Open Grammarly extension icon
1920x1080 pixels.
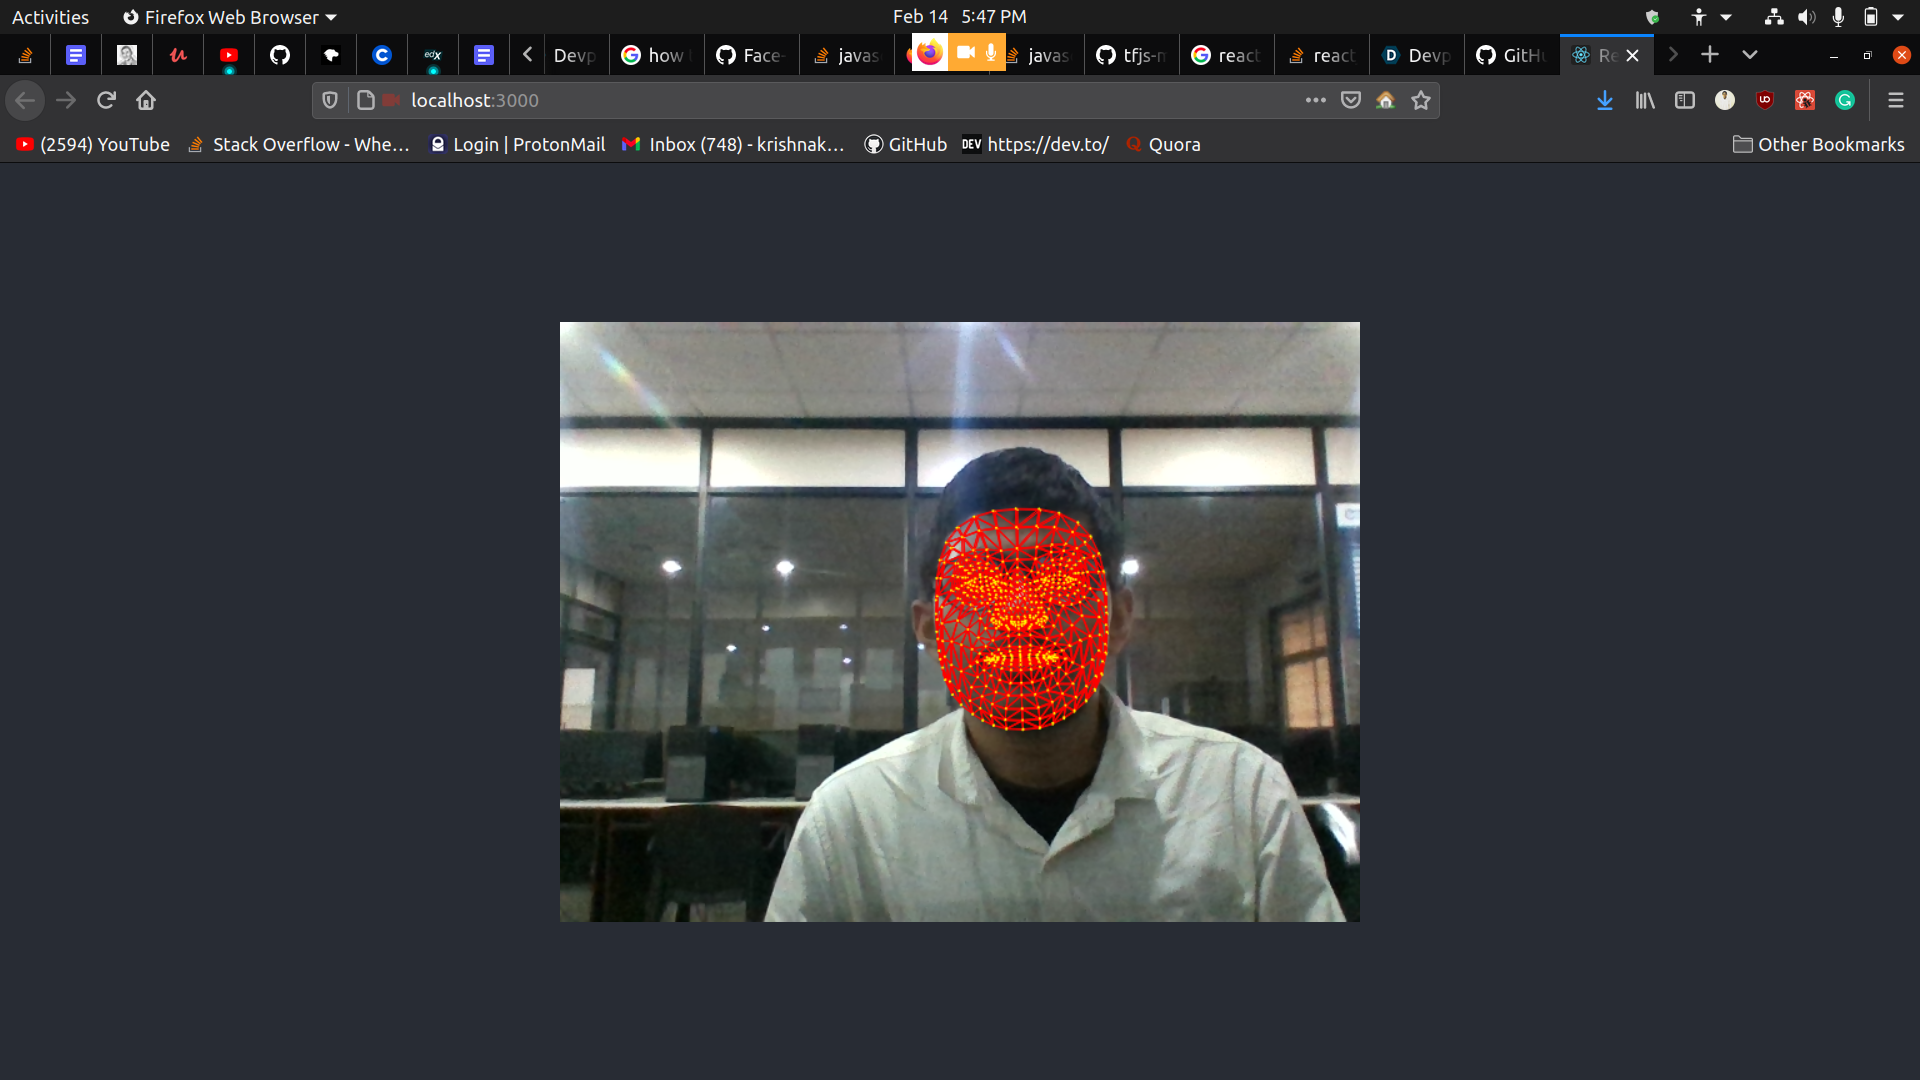[1844, 100]
